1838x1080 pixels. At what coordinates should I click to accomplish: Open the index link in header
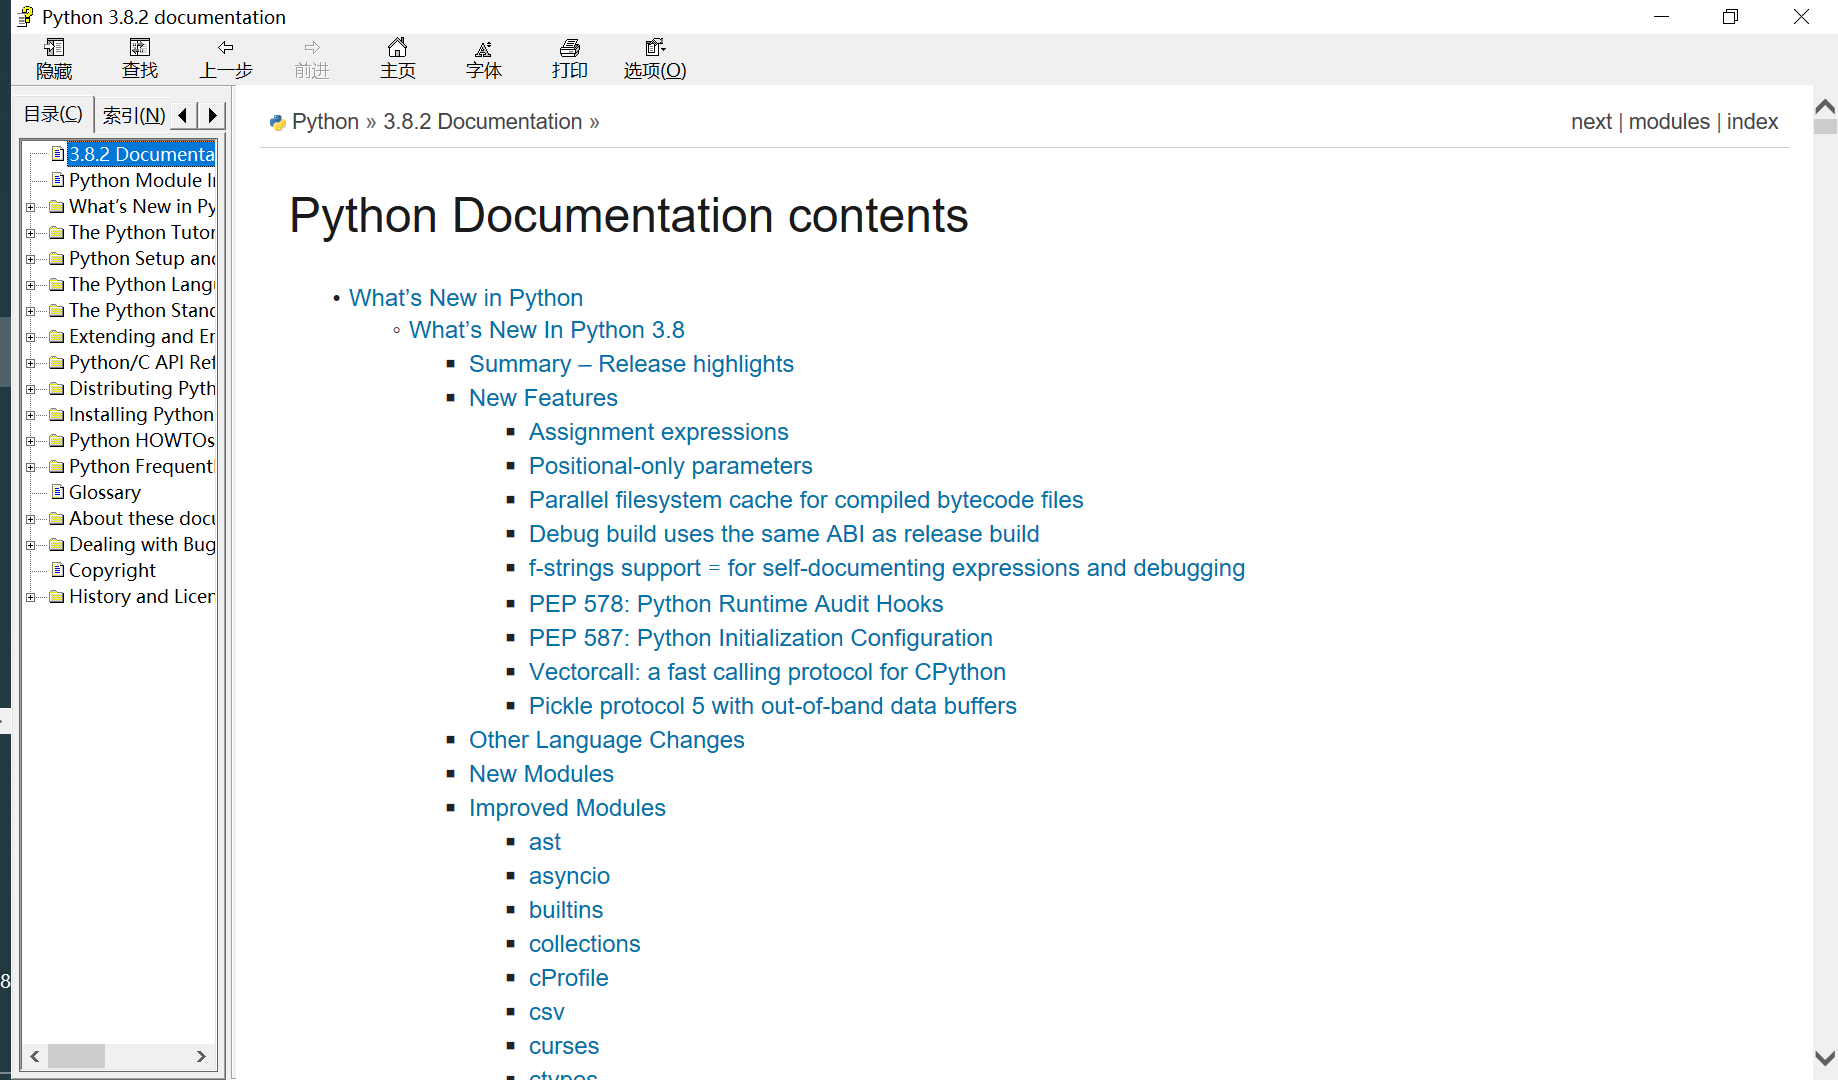[1752, 121]
